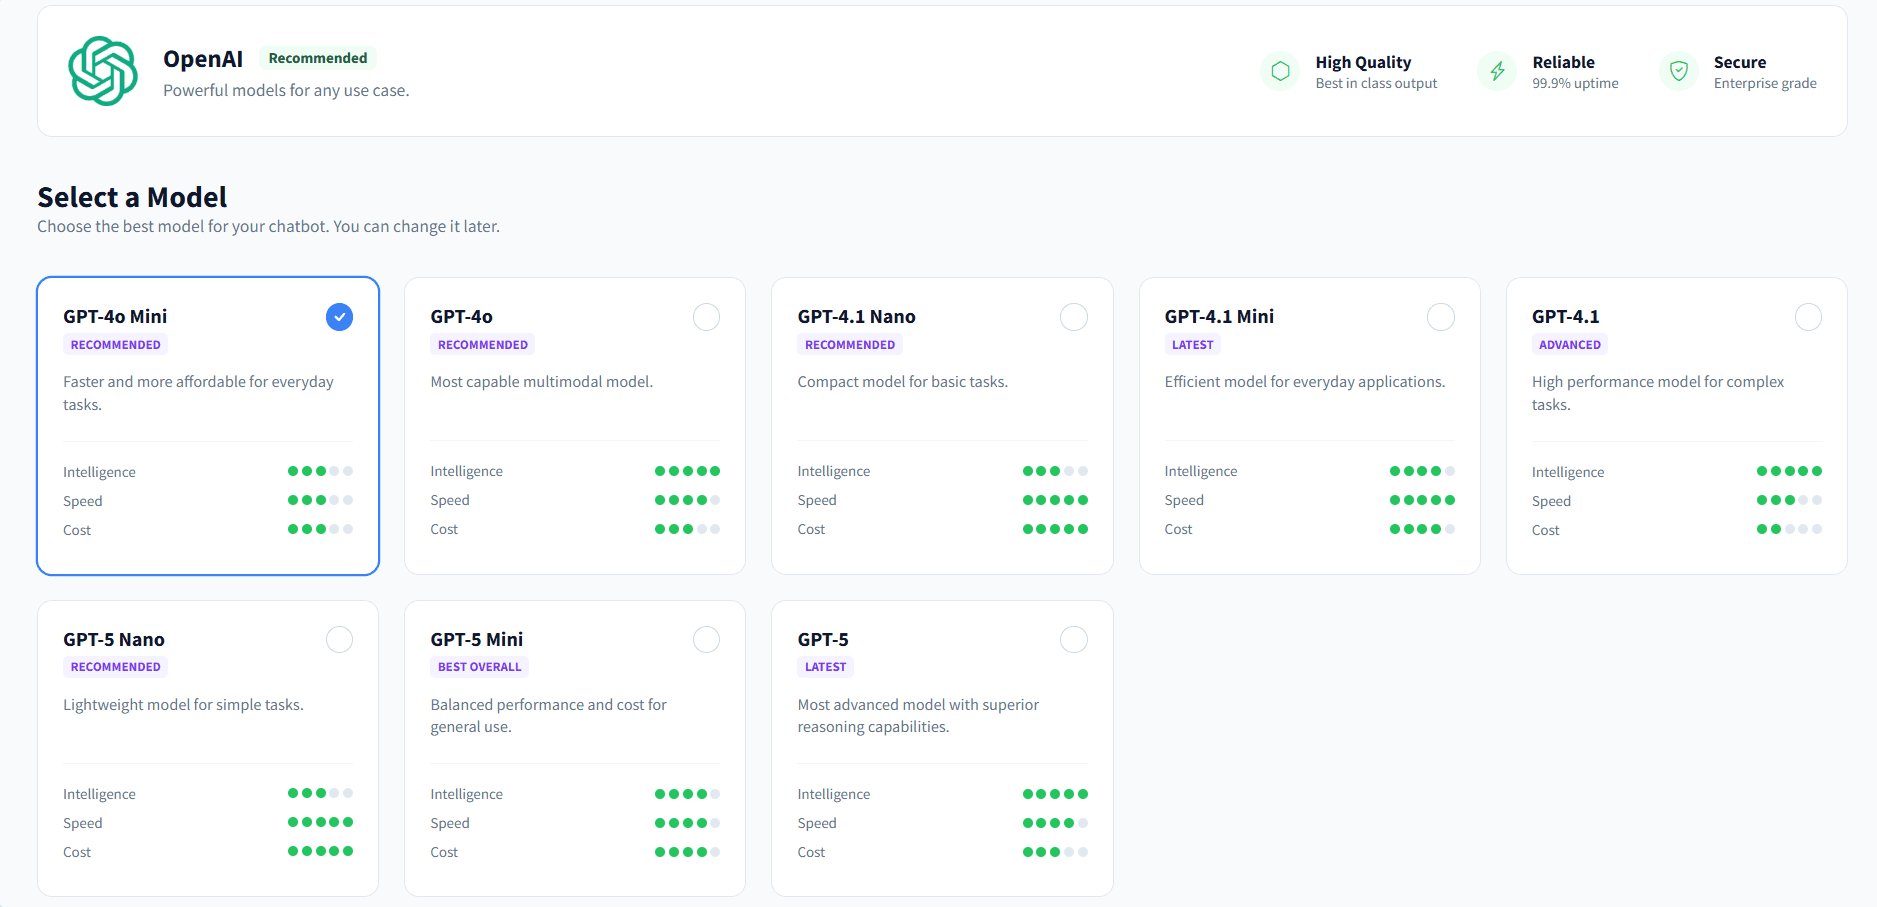Click the ADVANCED badge under GPT-4.1

point(1570,345)
